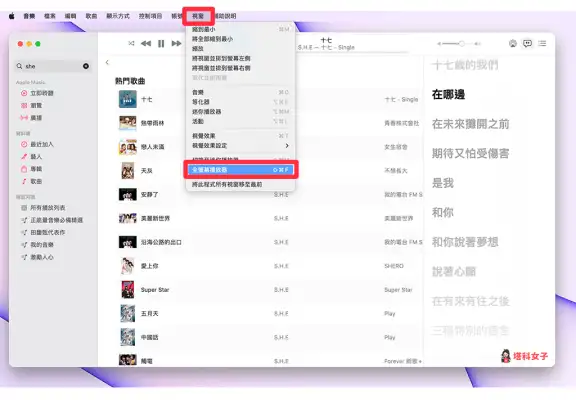Screen dimensions: 576x400
Task: Adjust the volume slider in the toolbar
Action: [x=459, y=44]
